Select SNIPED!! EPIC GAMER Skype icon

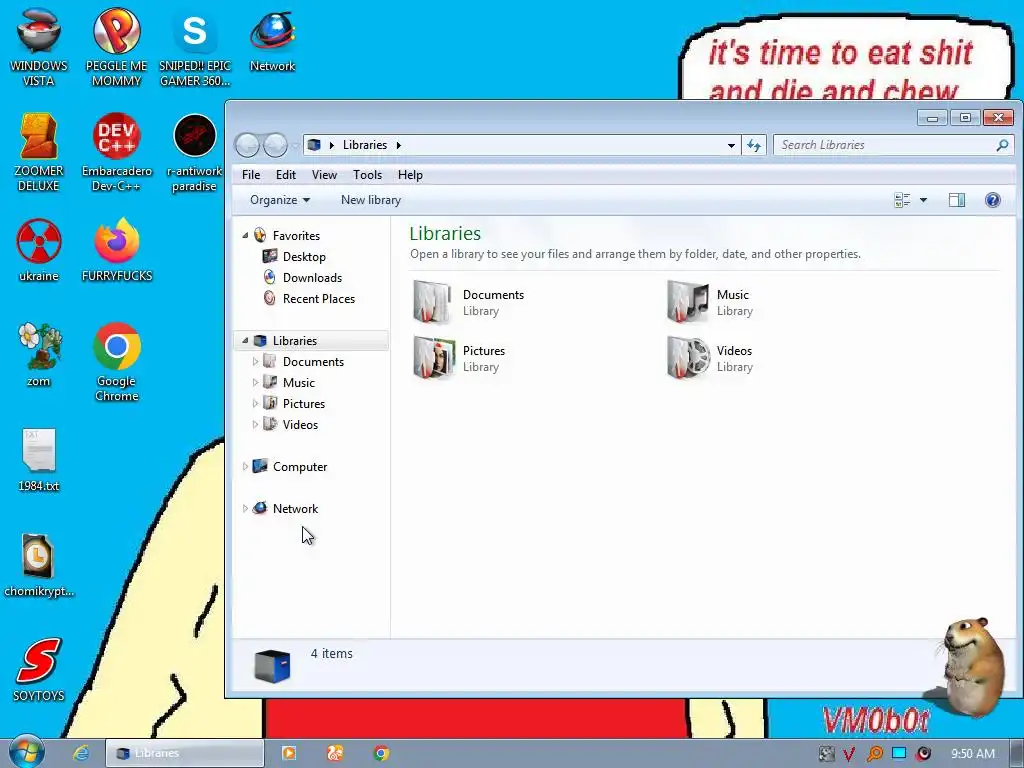point(195,47)
